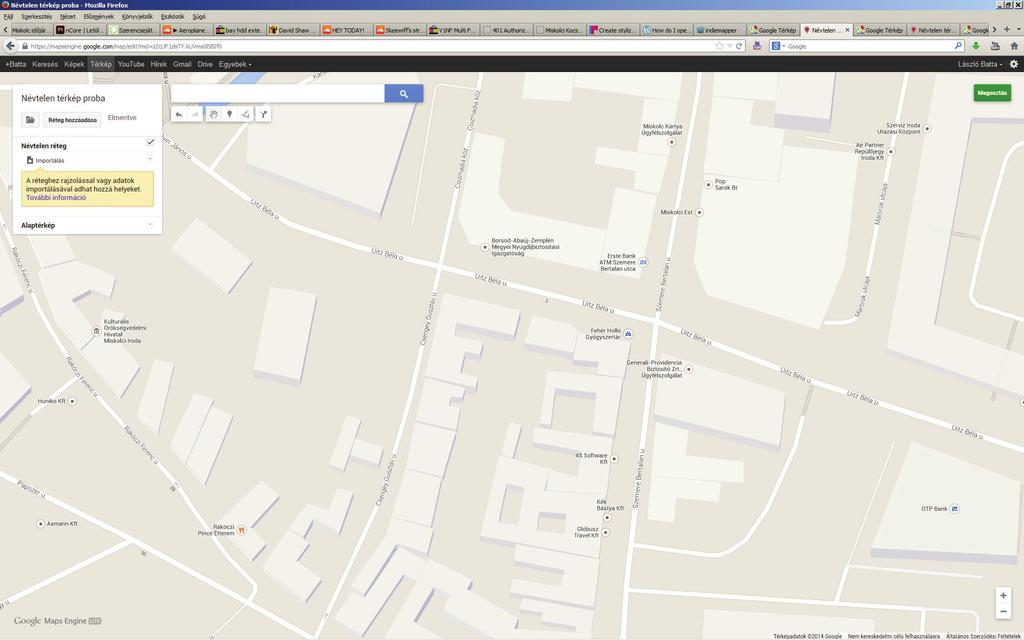
Task: Click the undo arrow in the map toolbar
Action: 179,114
